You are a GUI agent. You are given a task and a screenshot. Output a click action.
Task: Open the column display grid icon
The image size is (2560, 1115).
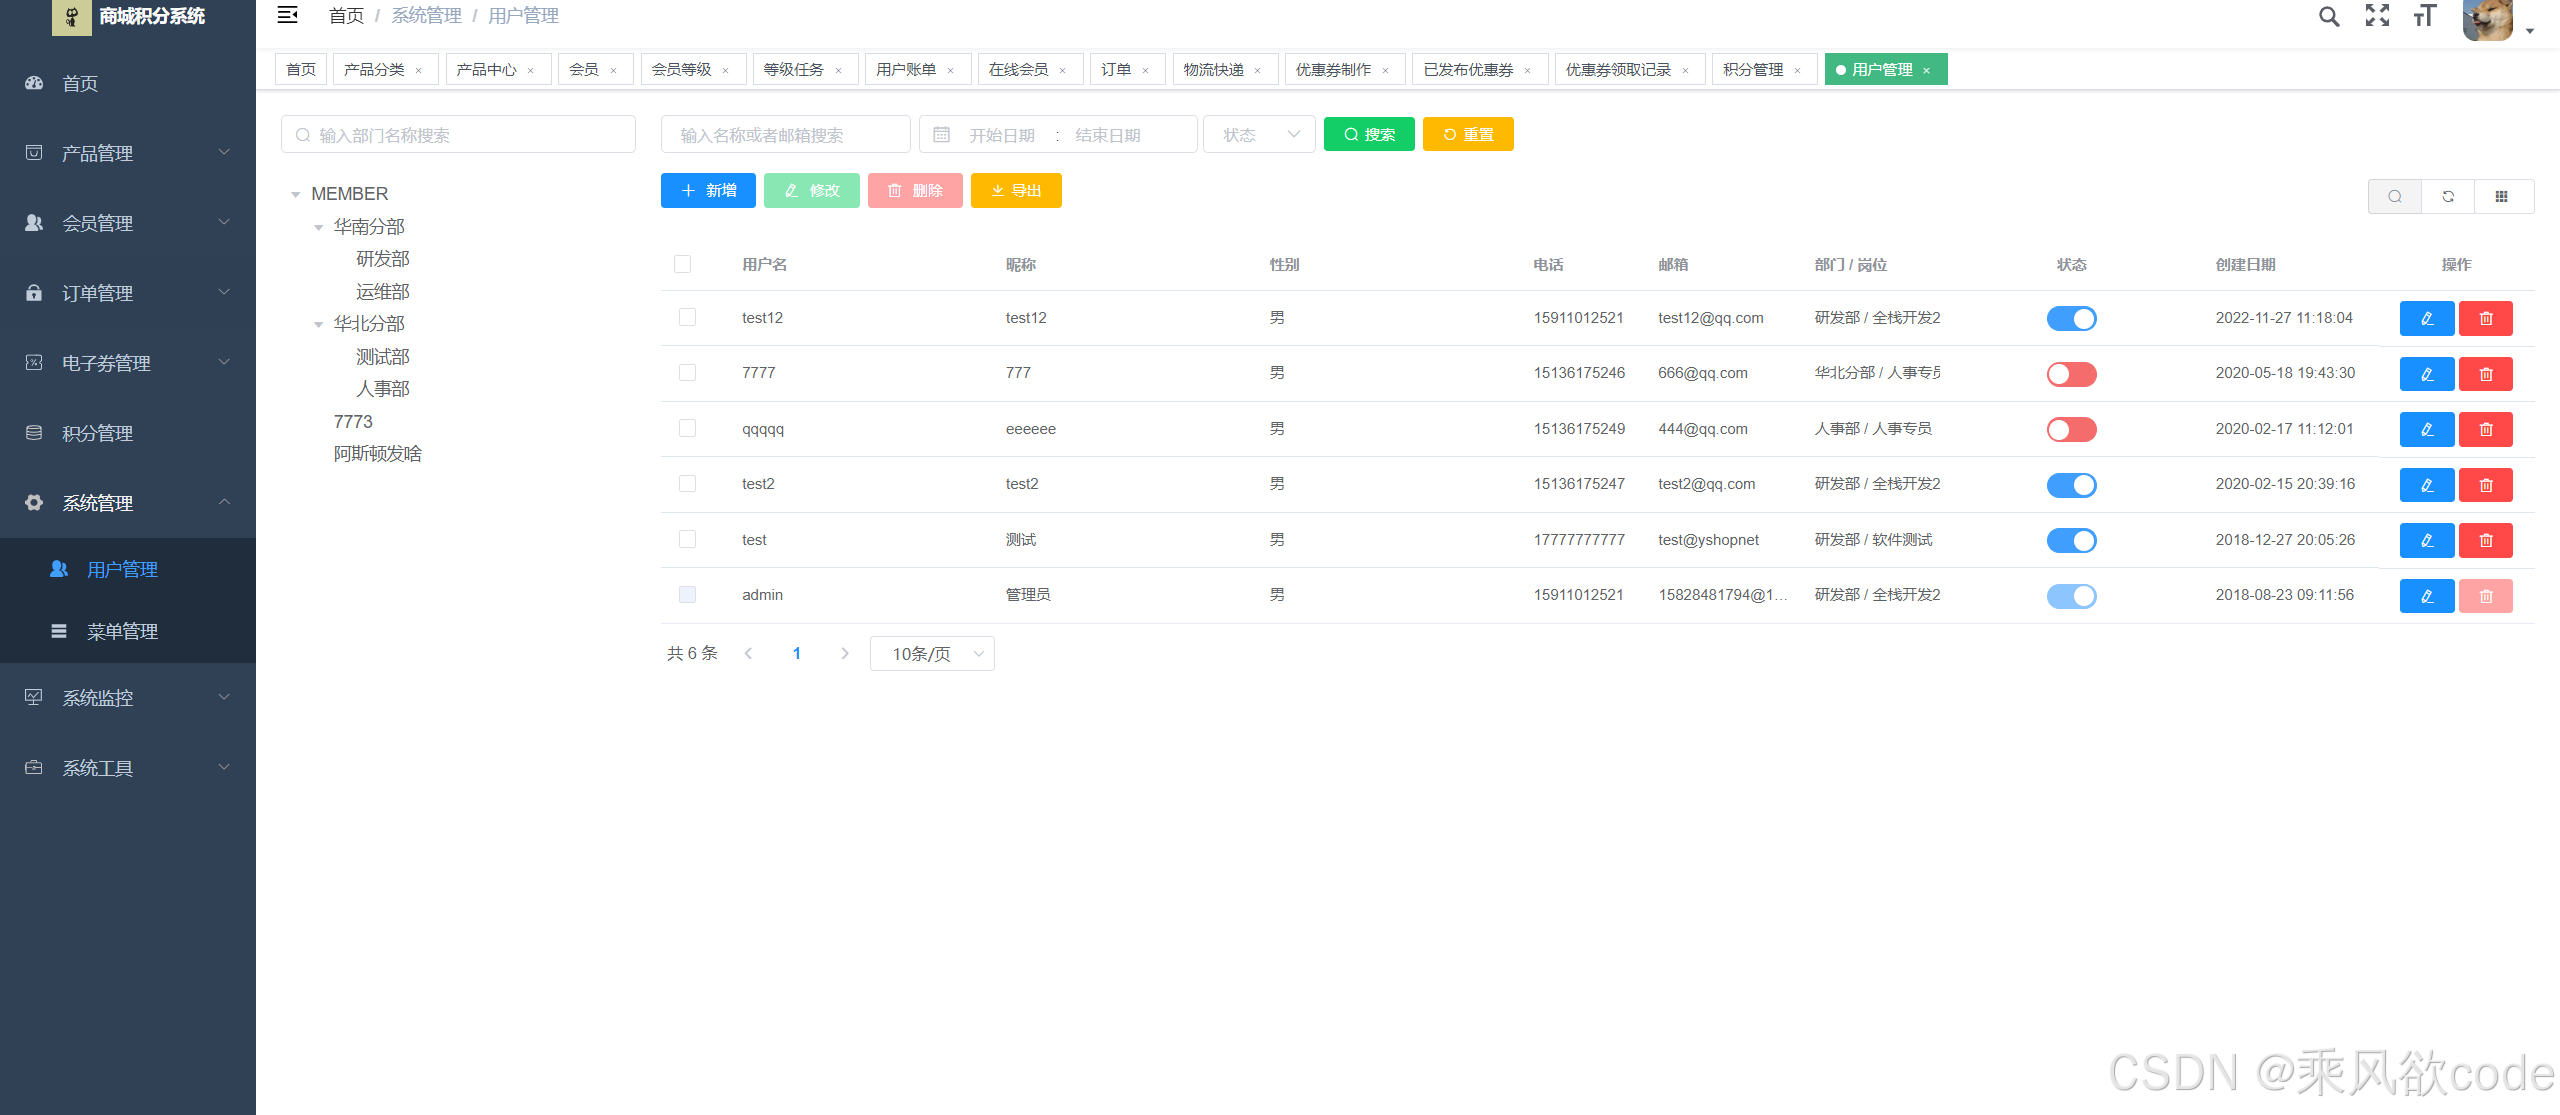click(x=2501, y=196)
